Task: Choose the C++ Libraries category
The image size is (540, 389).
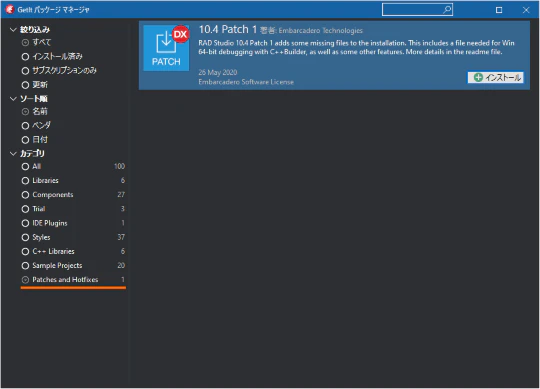Action: click(73, 251)
